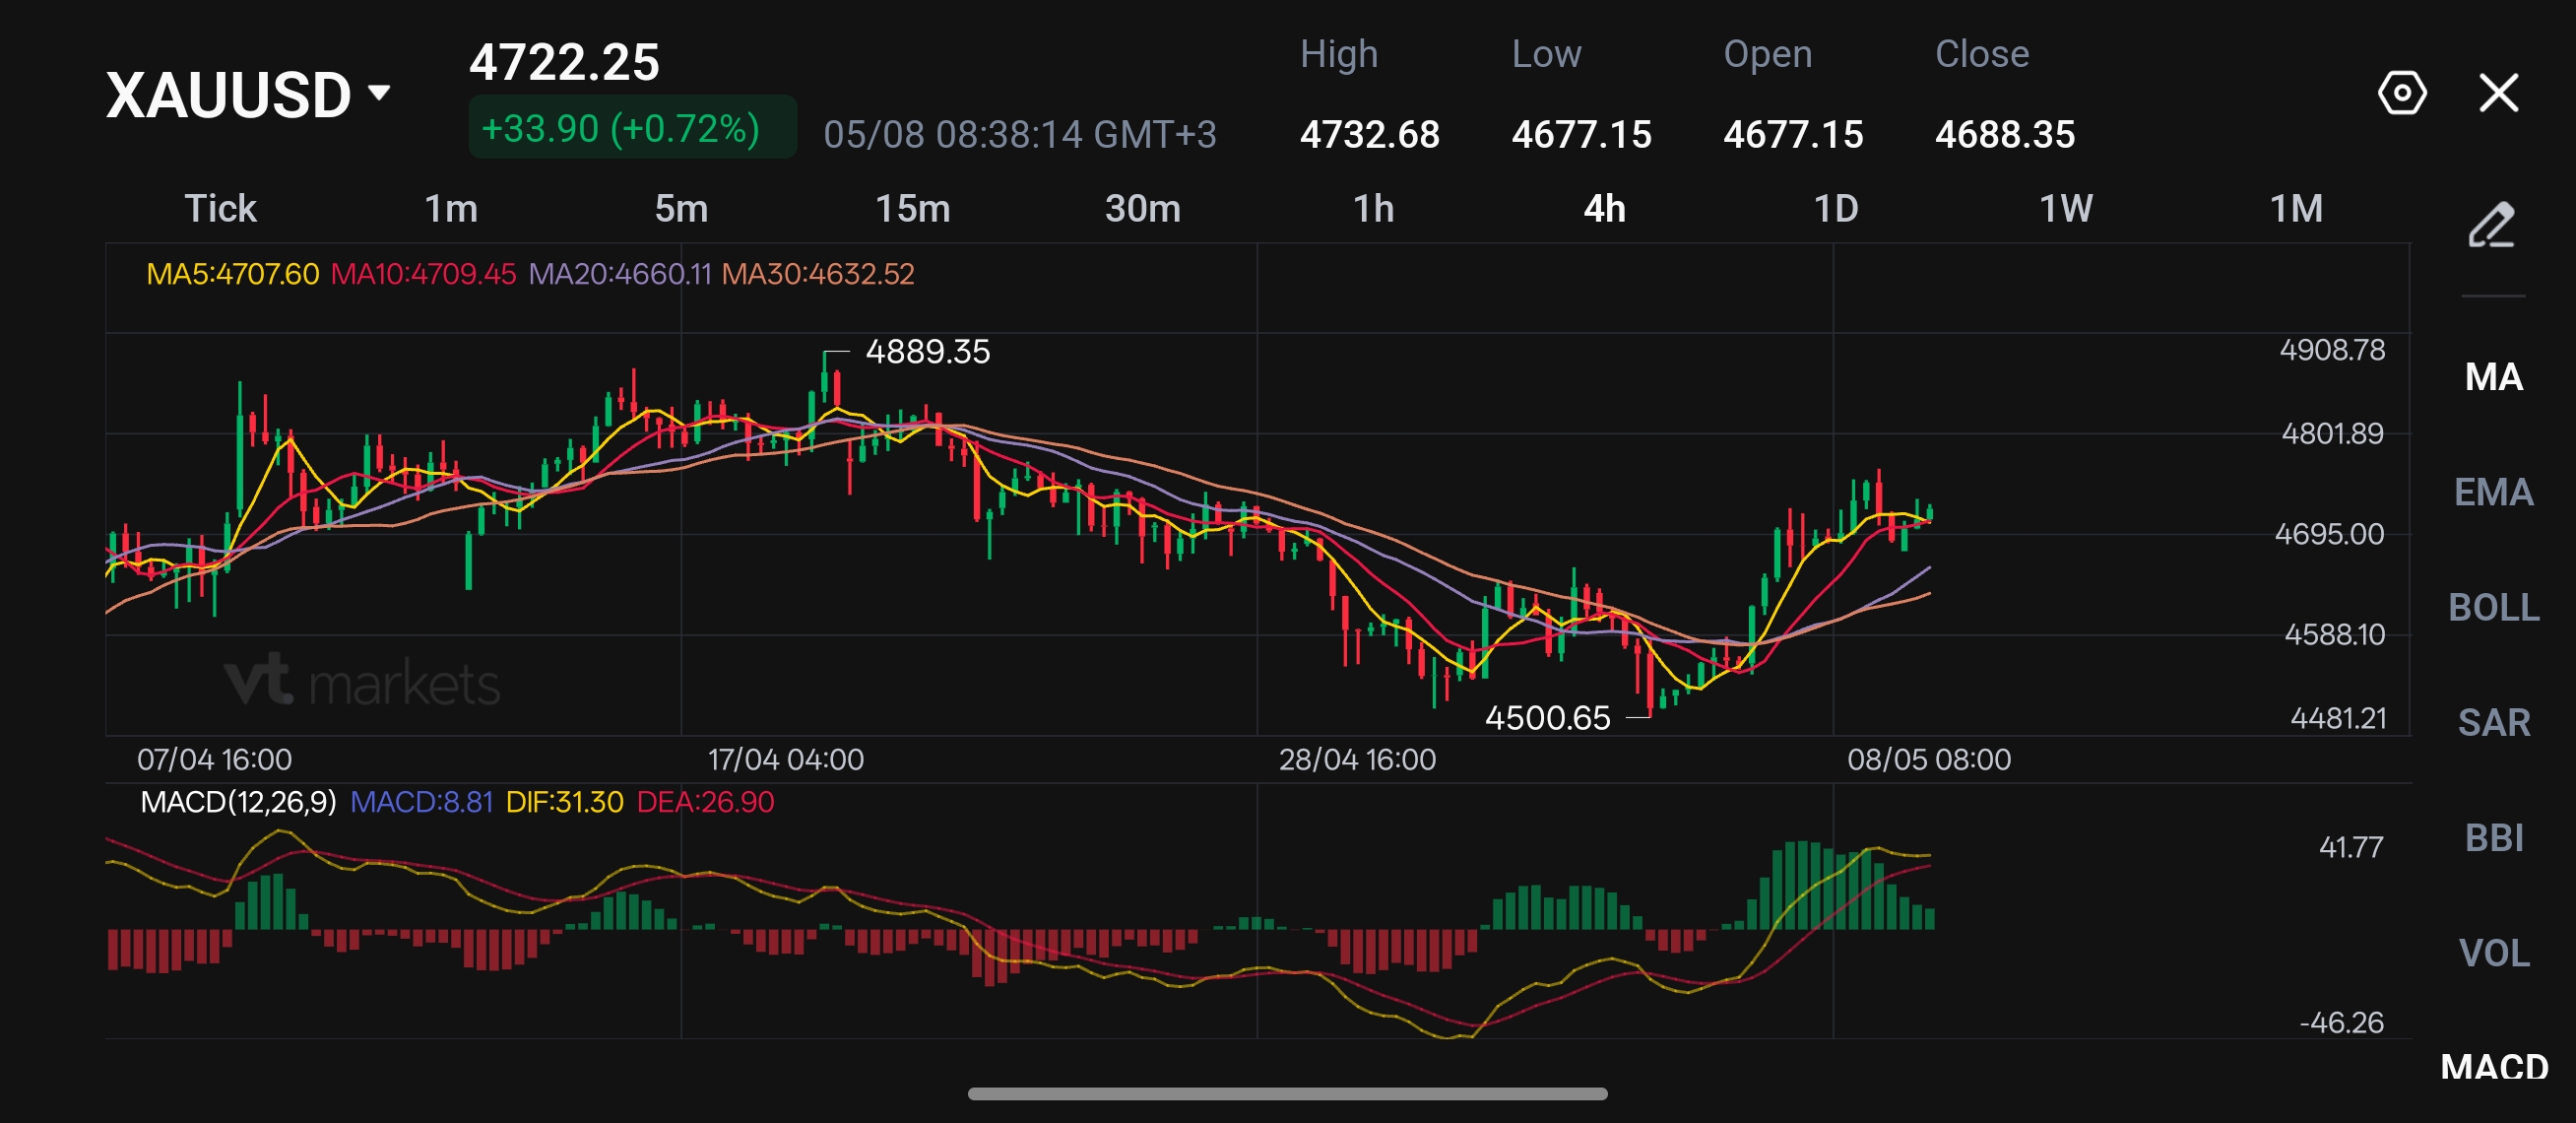The image size is (2576, 1123).
Task: Enable the SAR indicator overlay
Action: 2493,722
